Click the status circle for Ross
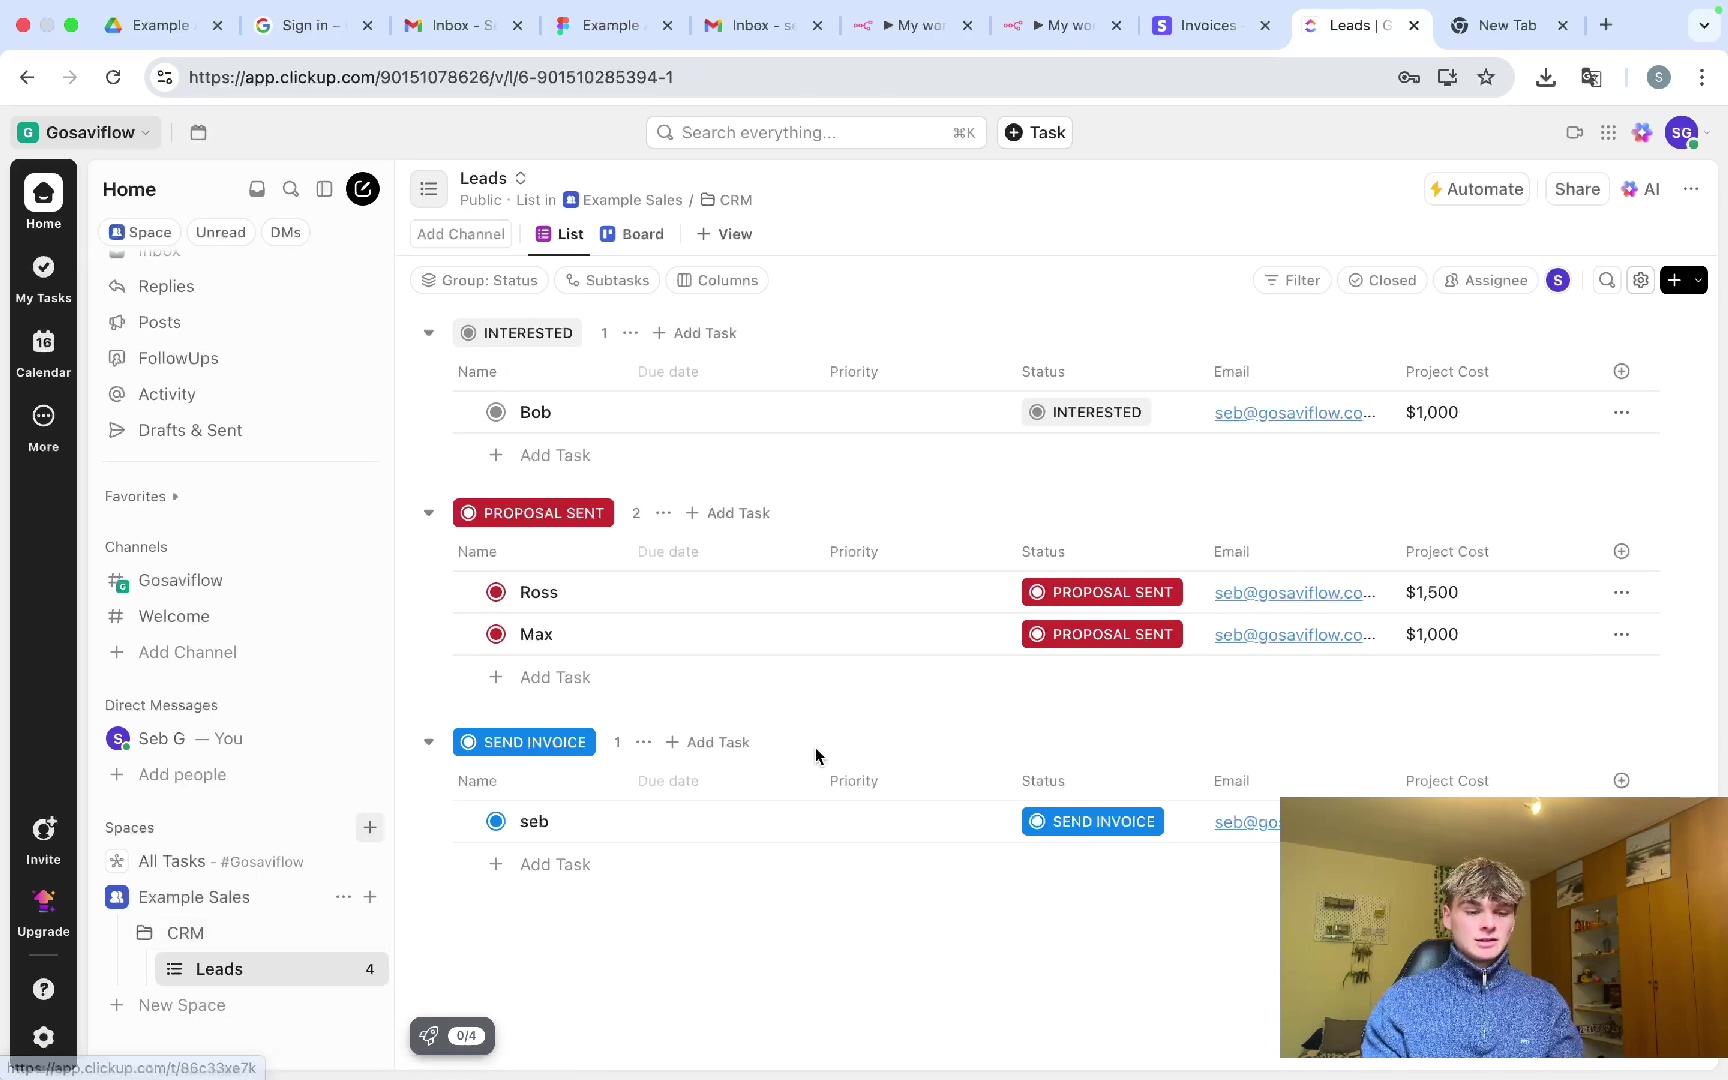1728x1080 pixels. pos(496,592)
